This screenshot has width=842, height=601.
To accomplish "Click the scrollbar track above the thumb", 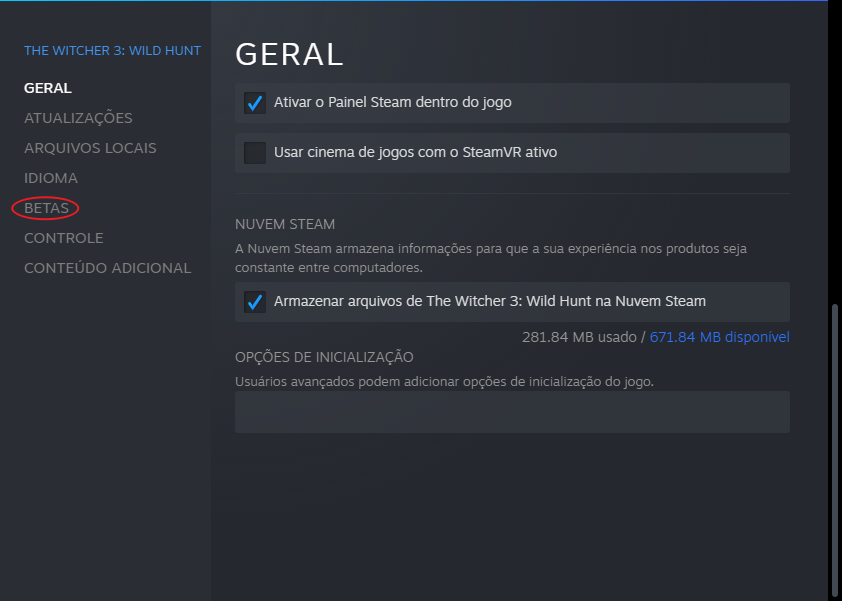I will pos(833,150).
